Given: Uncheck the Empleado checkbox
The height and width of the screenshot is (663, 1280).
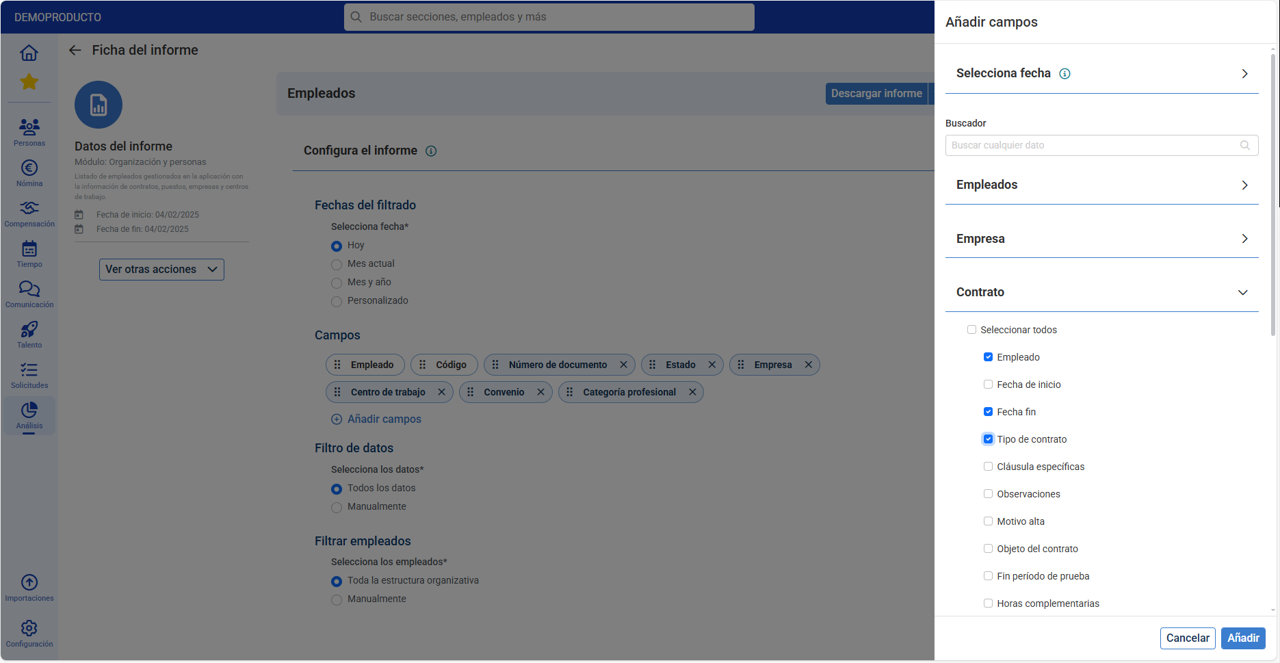Looking at the screenshot, I should [x=988, y=357].
